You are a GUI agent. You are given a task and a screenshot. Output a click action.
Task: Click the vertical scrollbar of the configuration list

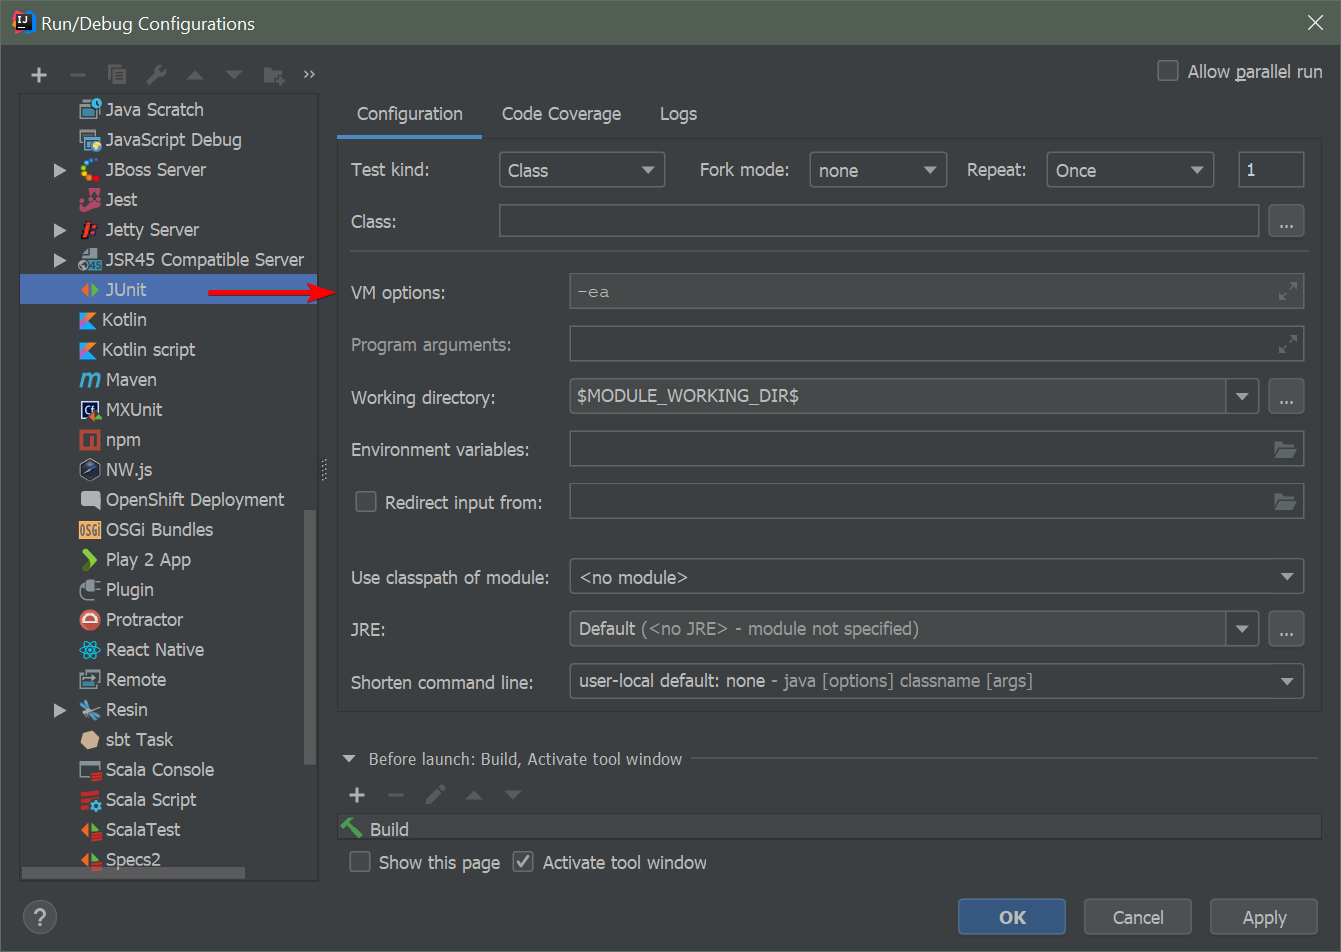(310, 637)
